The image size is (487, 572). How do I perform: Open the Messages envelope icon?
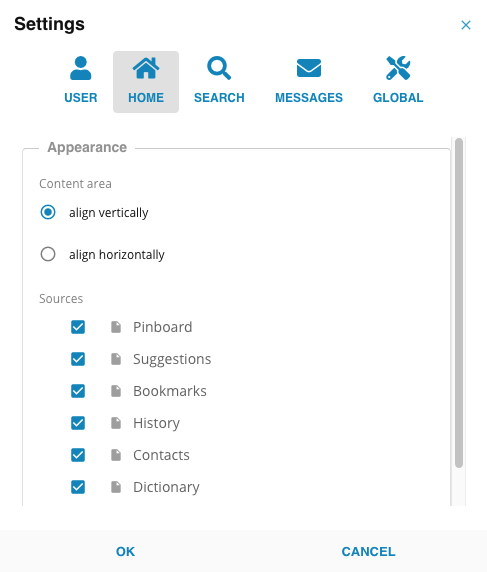tap(309, 68)
